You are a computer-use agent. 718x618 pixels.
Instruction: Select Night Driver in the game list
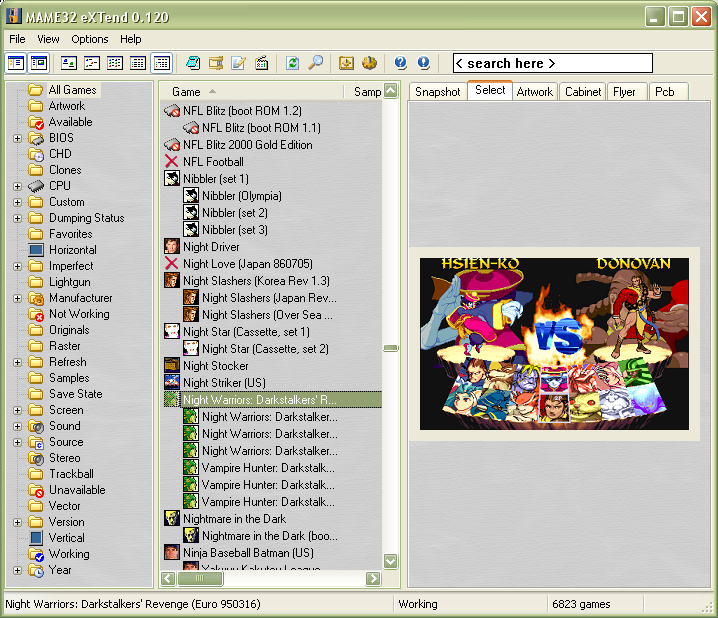(x=210, y=247)
